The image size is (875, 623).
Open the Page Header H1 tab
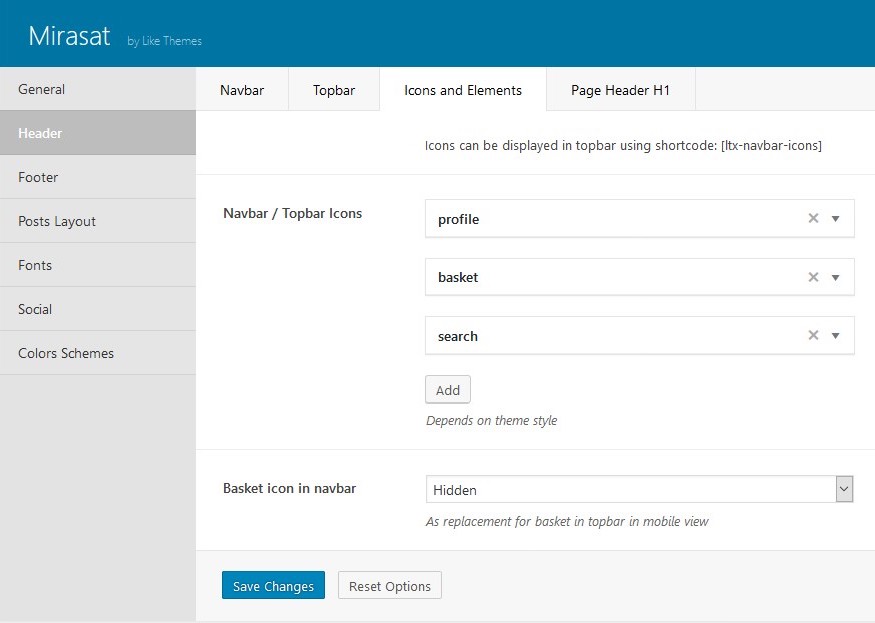click(621, 90)
